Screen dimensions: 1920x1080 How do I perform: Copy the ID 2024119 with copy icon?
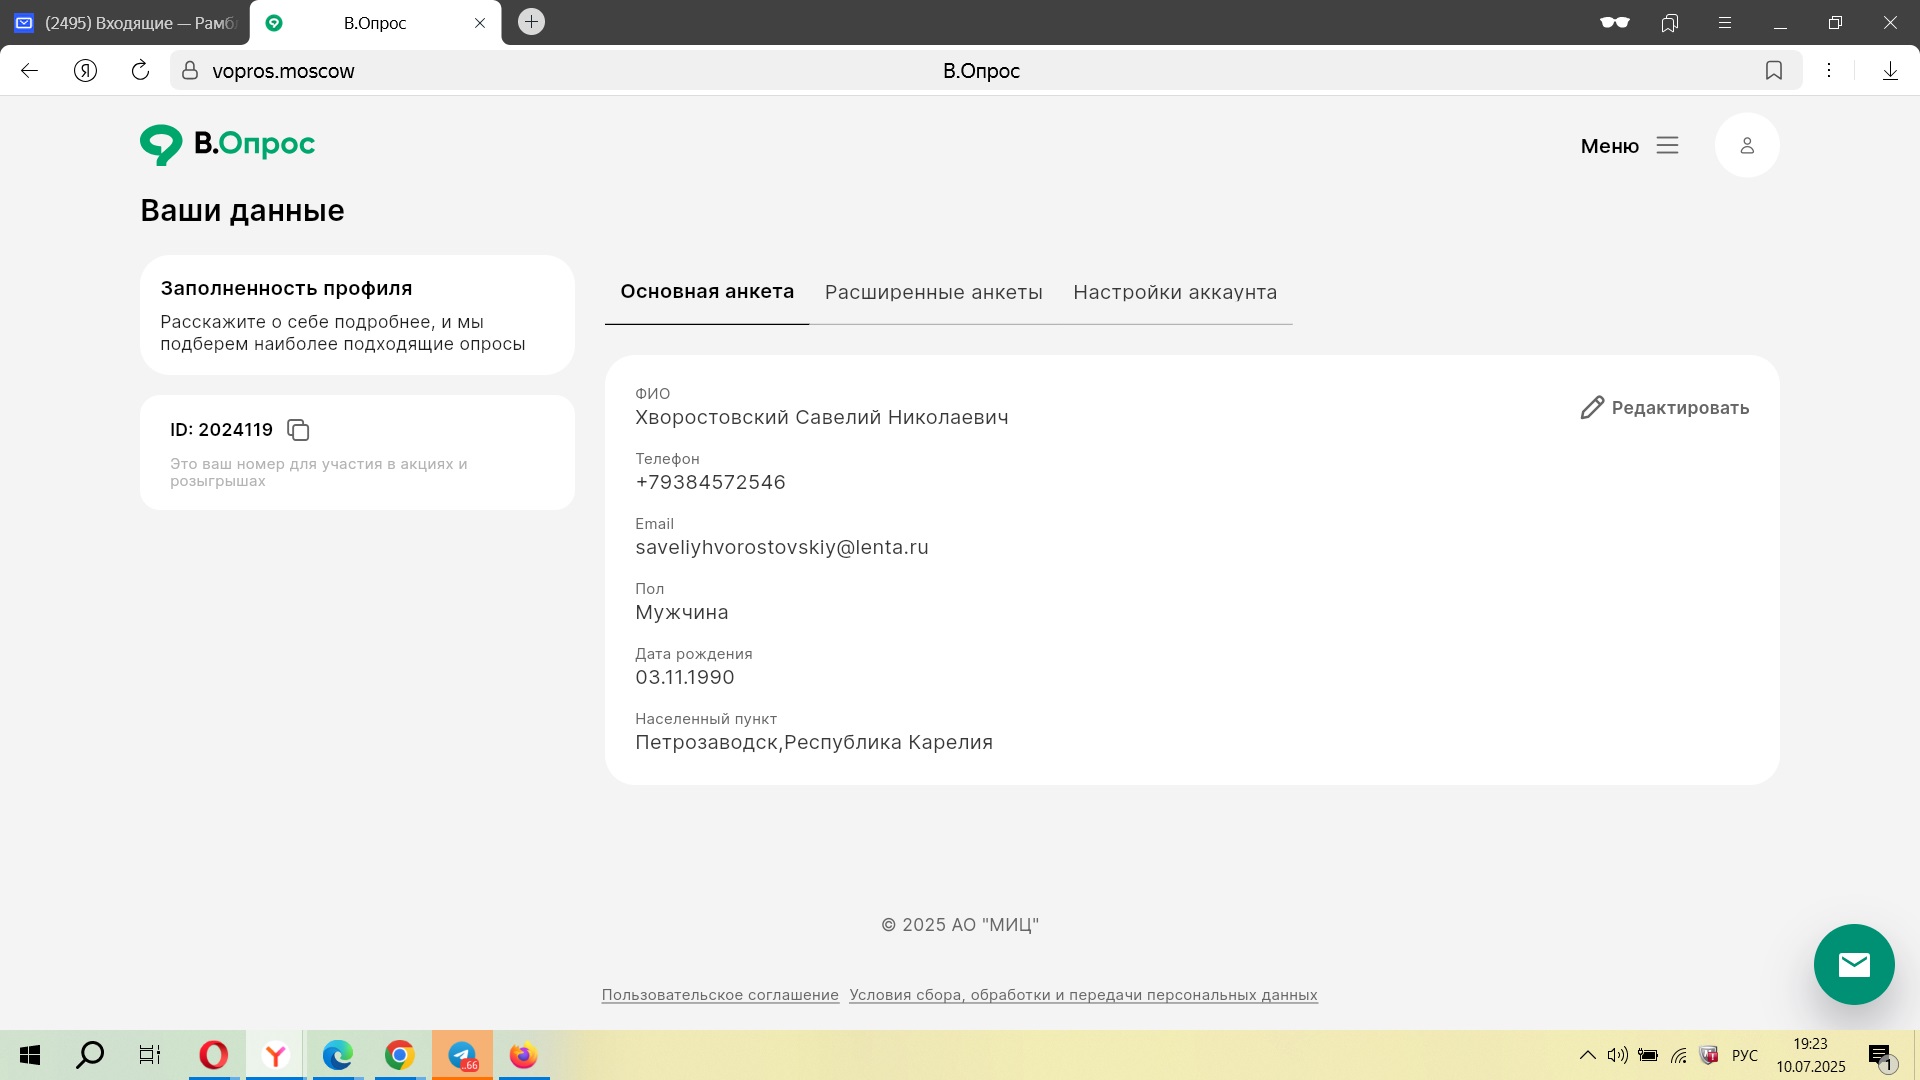[298, 430]
